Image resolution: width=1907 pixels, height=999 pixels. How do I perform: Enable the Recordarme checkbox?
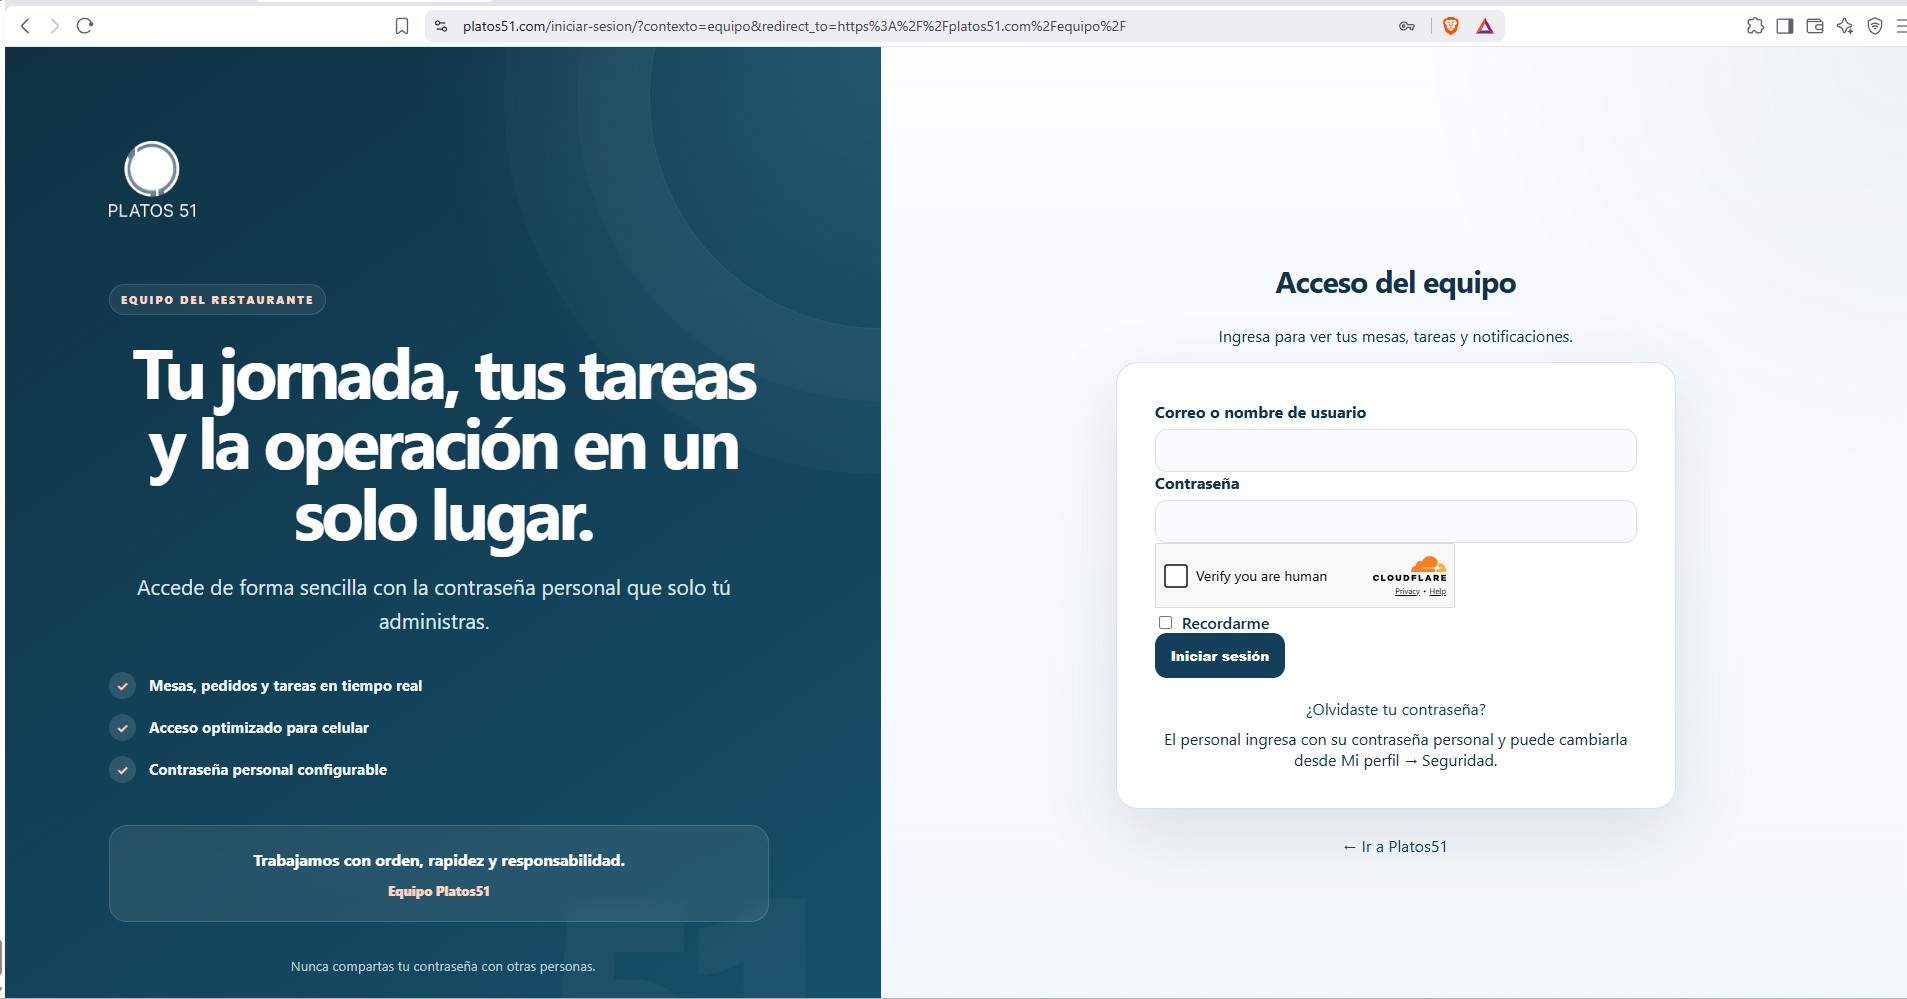(x=1165, y=623)
